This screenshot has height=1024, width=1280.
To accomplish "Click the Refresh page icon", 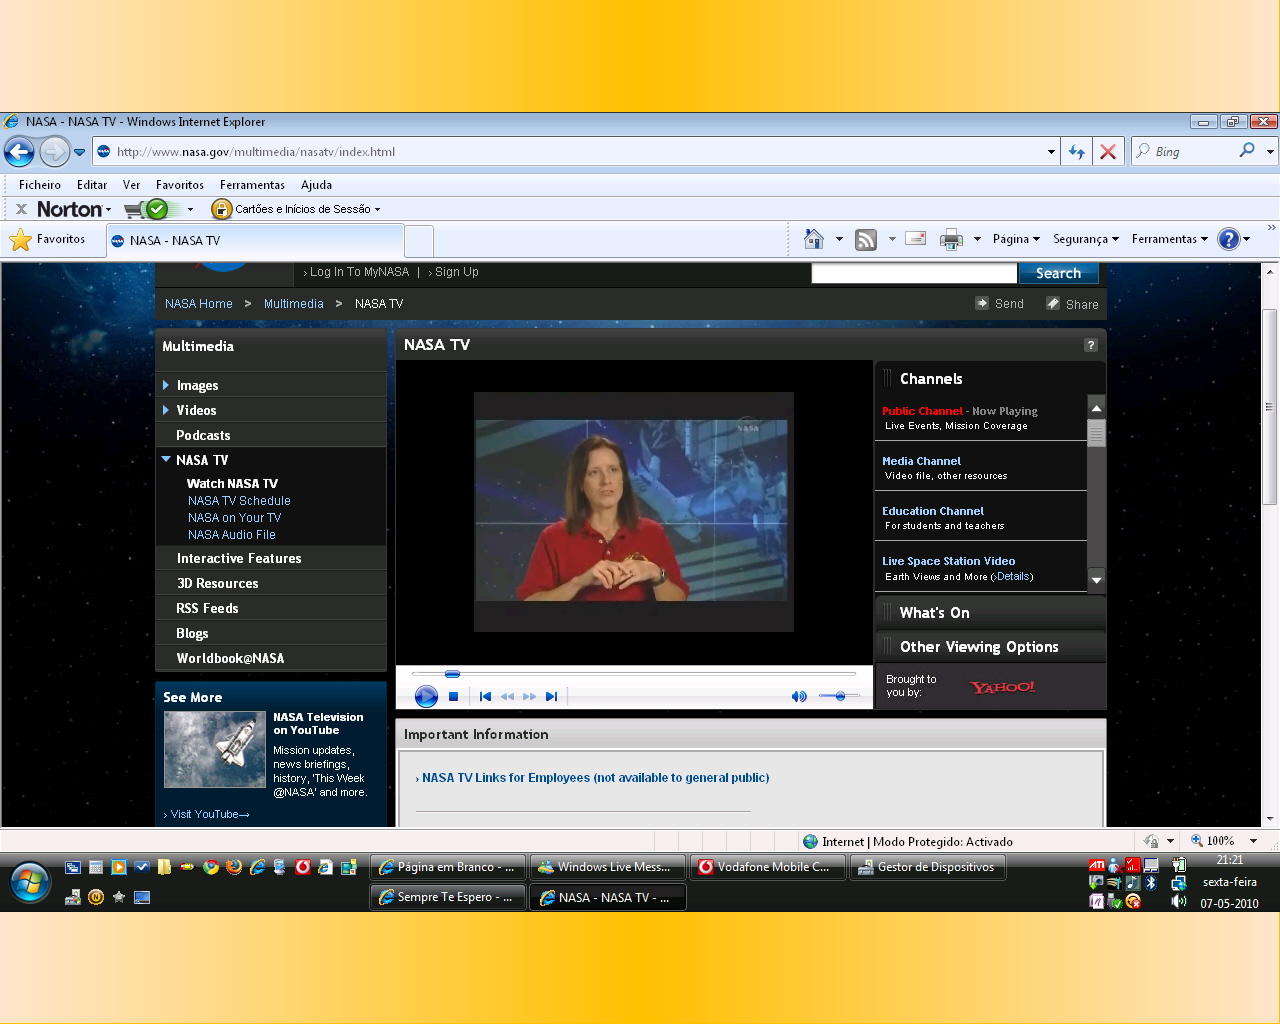I will (1077, 152).
